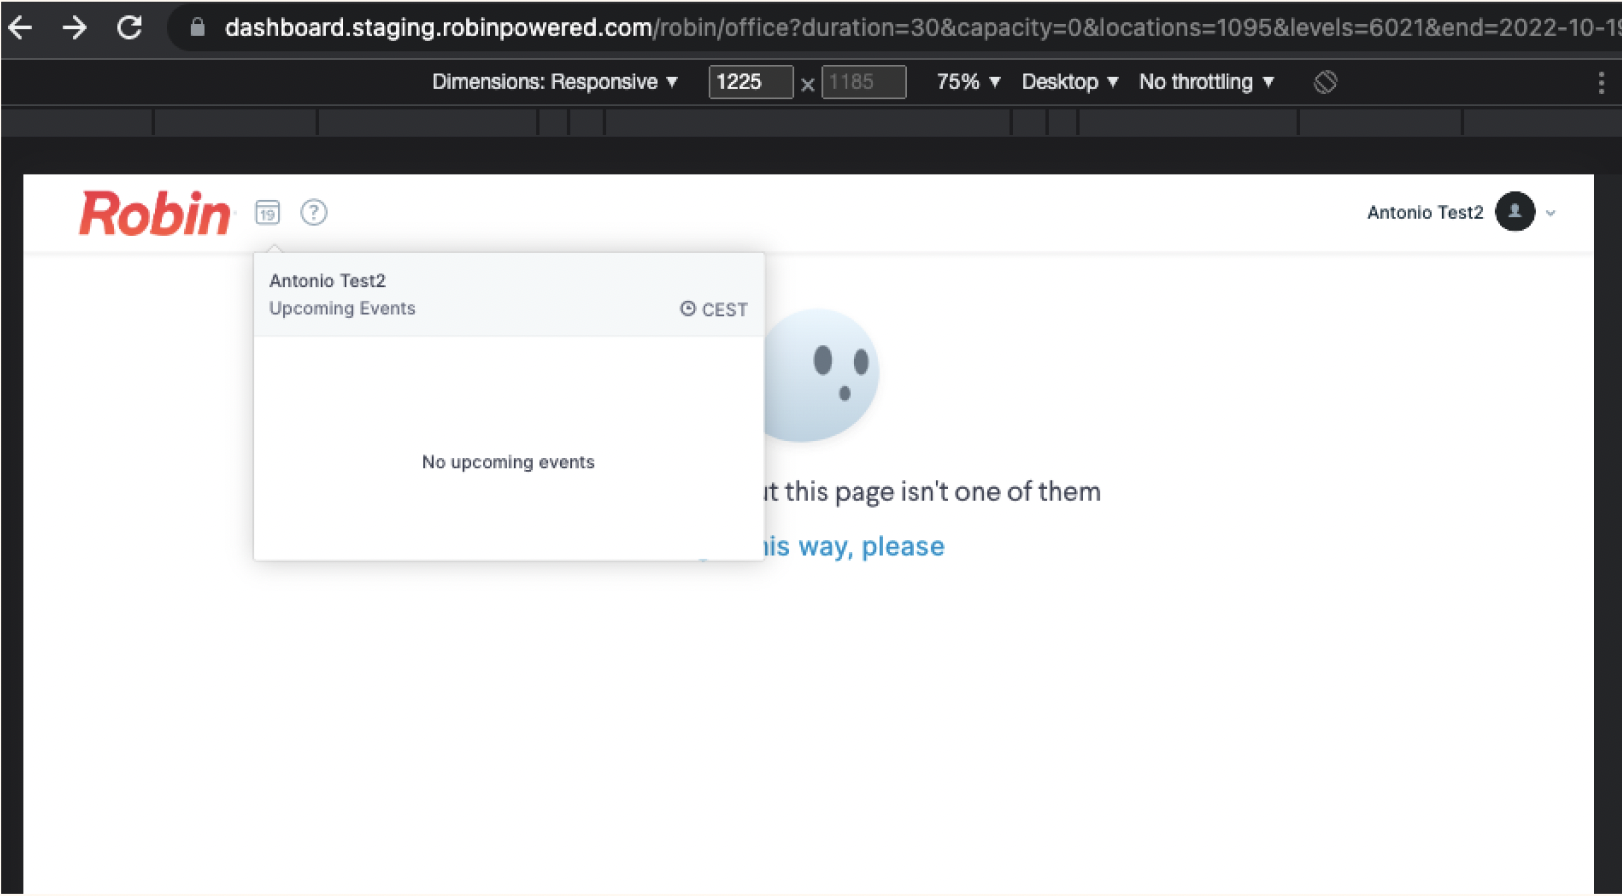
Task: Click the ghost illustration
Action: pyautogui.click(x=821, y=374)
